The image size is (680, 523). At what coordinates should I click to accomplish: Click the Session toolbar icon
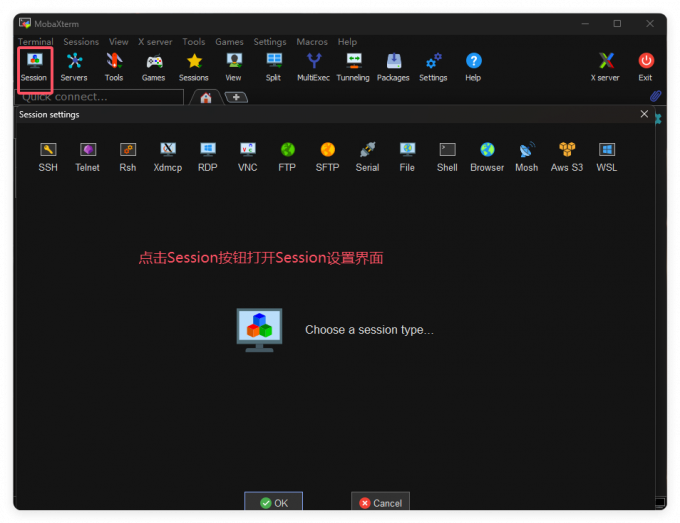pos(34,68)
